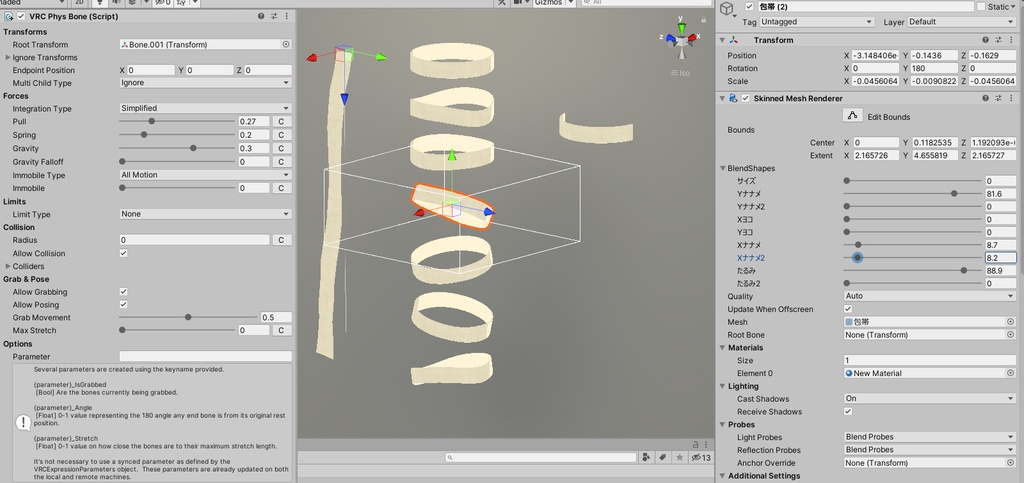Open Integration Type dropdown showing Simplified
The width and height of the screenshot is (1024, 483).
(x=205, y=108)
